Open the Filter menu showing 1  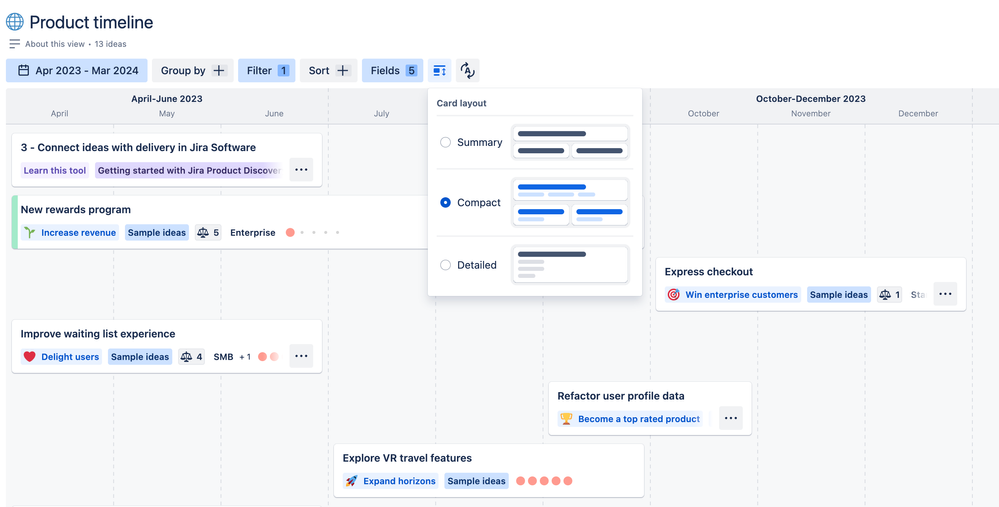point(267,71)
